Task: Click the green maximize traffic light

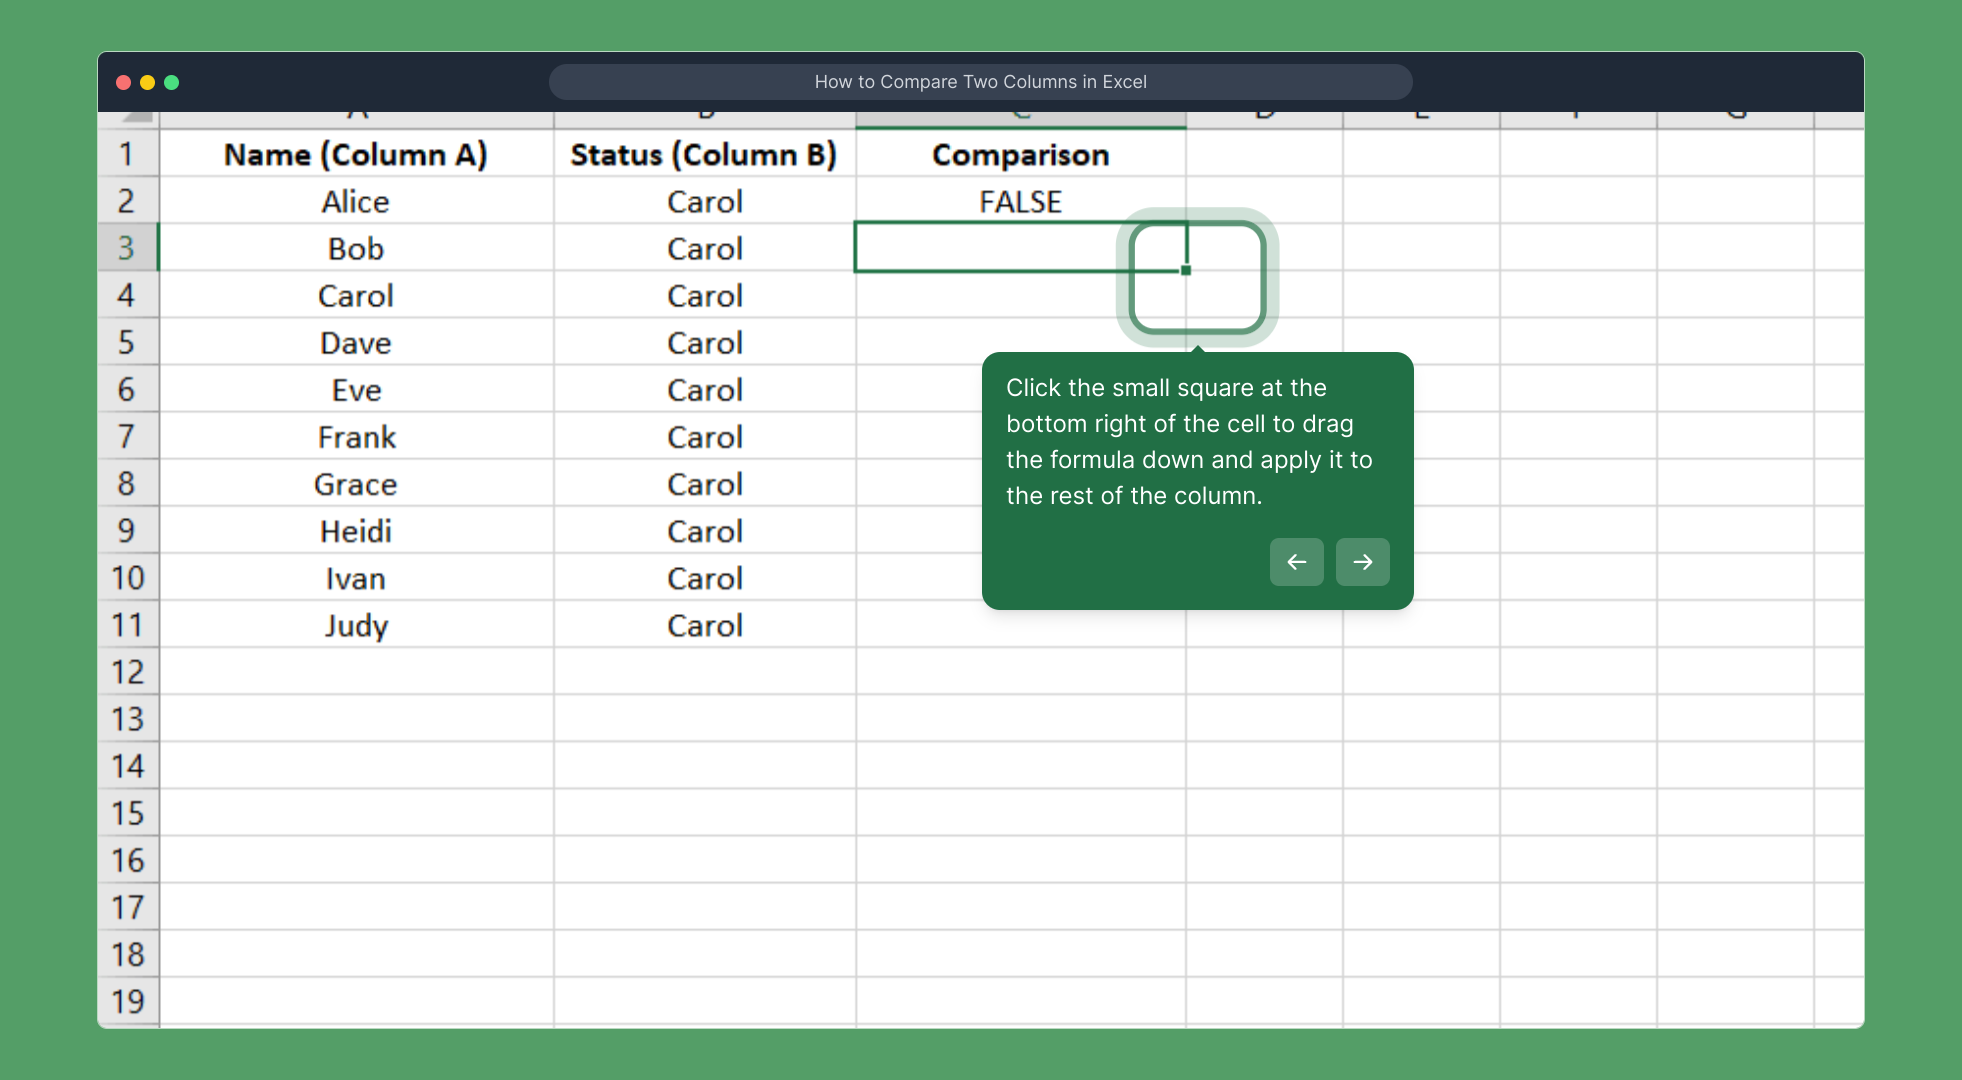Action: tap(172, 82)
